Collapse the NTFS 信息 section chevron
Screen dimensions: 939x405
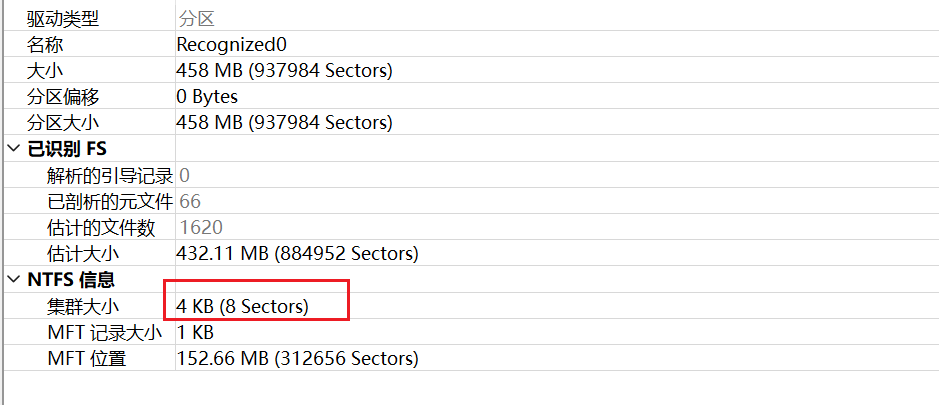[x=13, y=280]
